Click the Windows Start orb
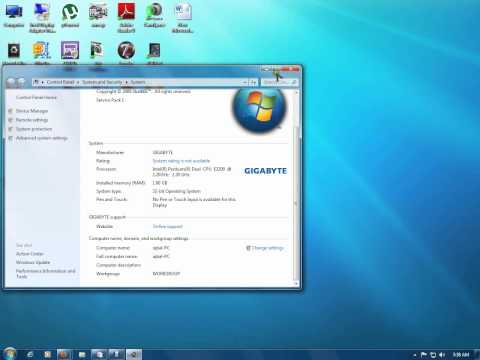 9,354
